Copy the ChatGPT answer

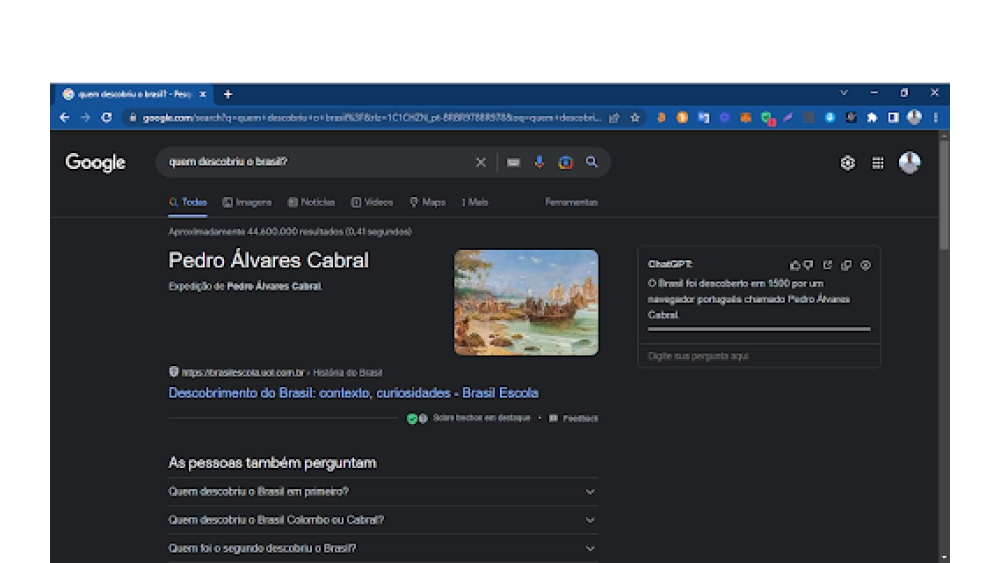tap(846, 265)
